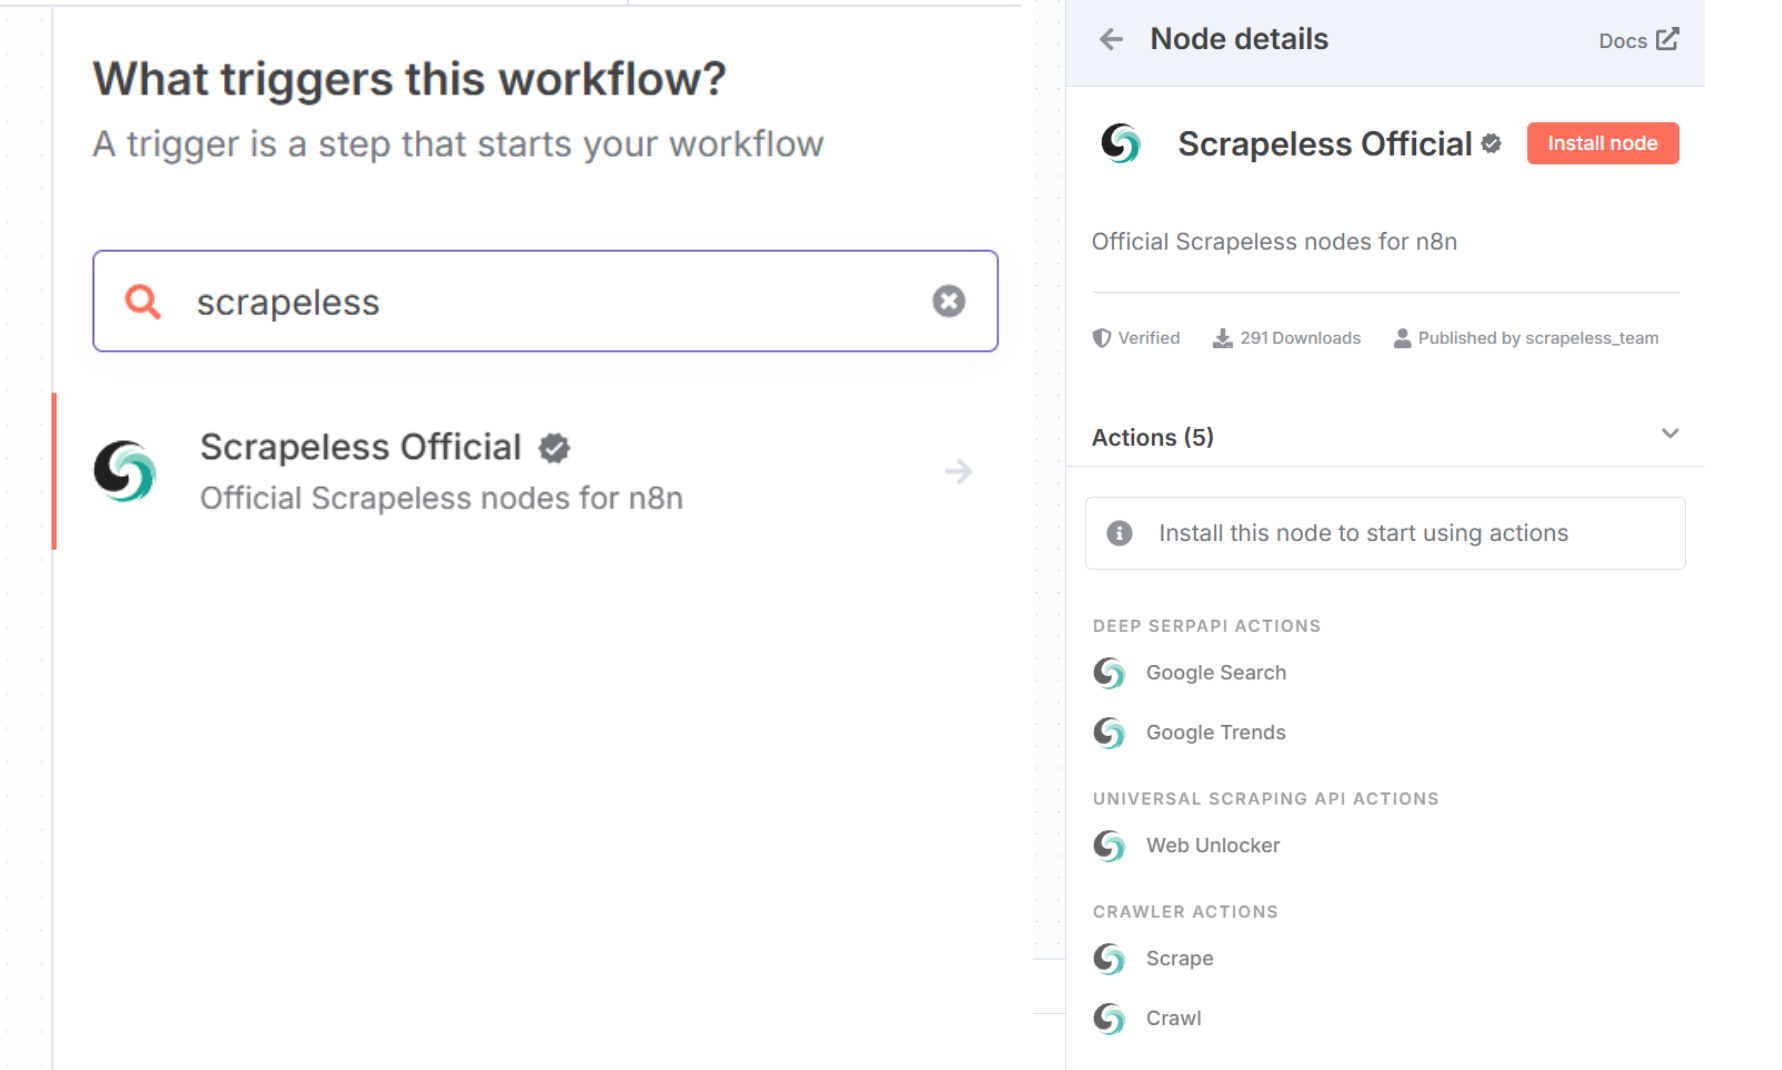Open the Docs external link
Screen dimensions: 1782x1070
[x=1638, y=40]
